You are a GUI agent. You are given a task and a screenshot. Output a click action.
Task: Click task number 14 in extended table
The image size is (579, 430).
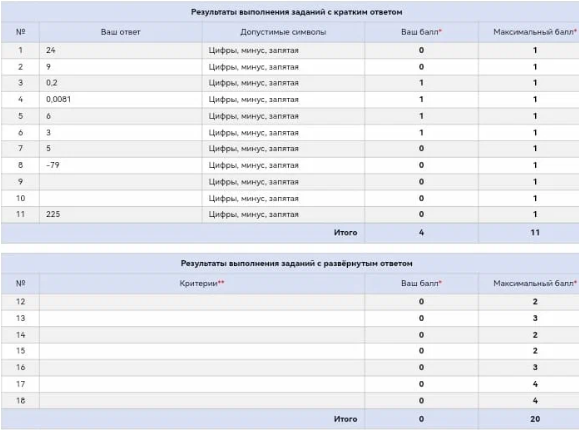point(21,335)
